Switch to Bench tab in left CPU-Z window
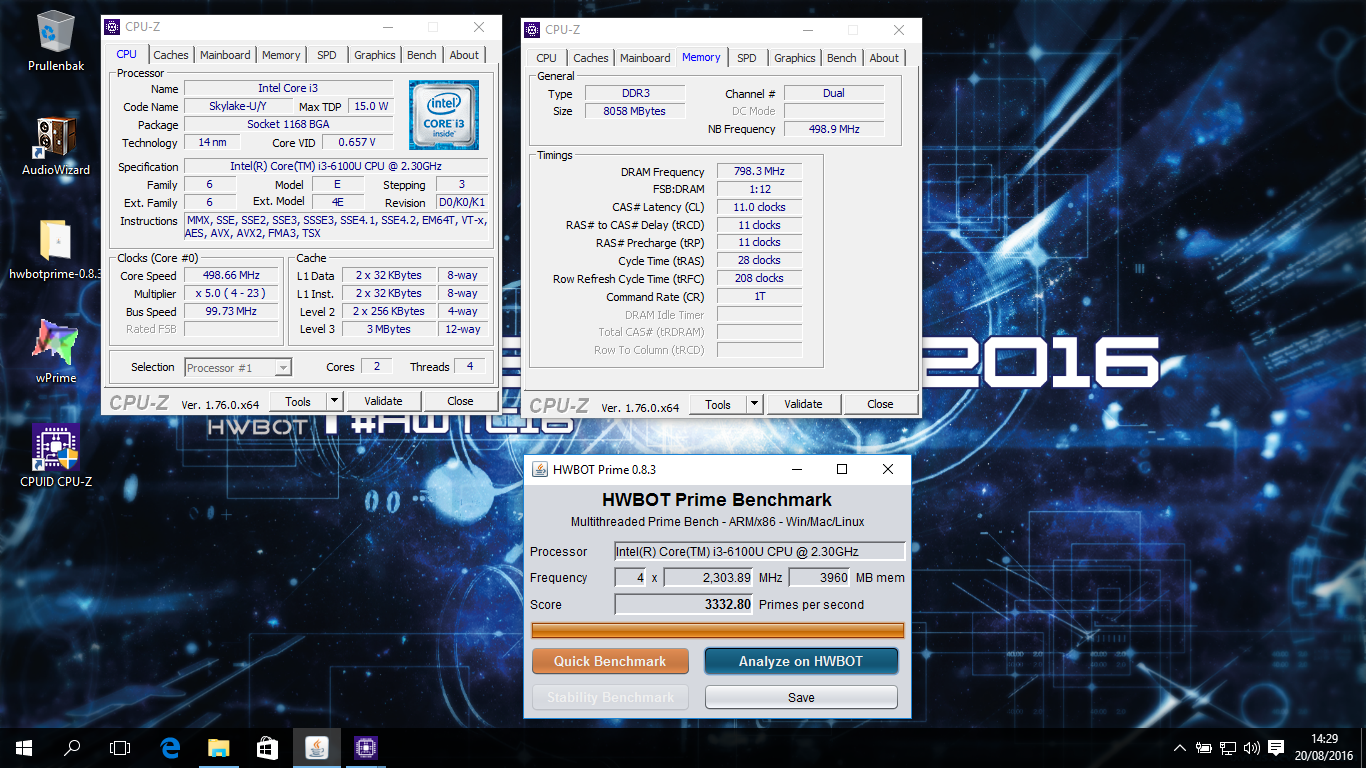This screenshot has width=1366, height=768. coord(422,55)
